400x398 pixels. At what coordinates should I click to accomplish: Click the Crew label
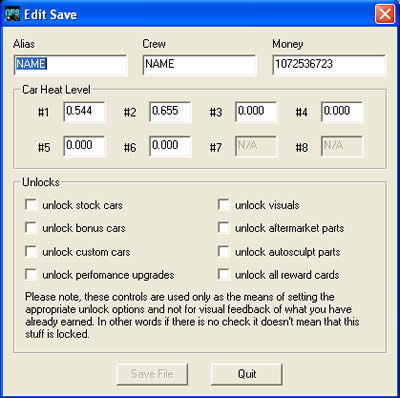154,44
